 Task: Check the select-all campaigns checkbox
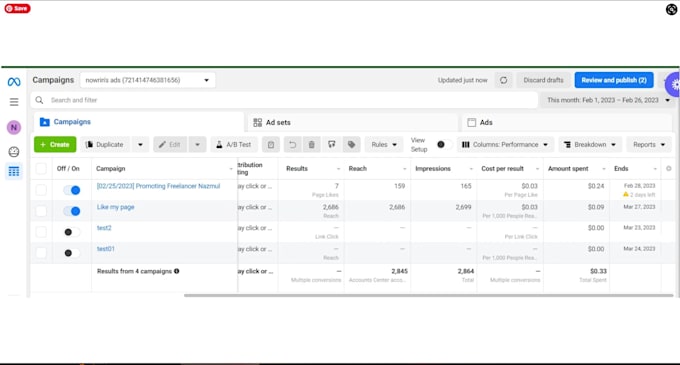click(41, 168)
